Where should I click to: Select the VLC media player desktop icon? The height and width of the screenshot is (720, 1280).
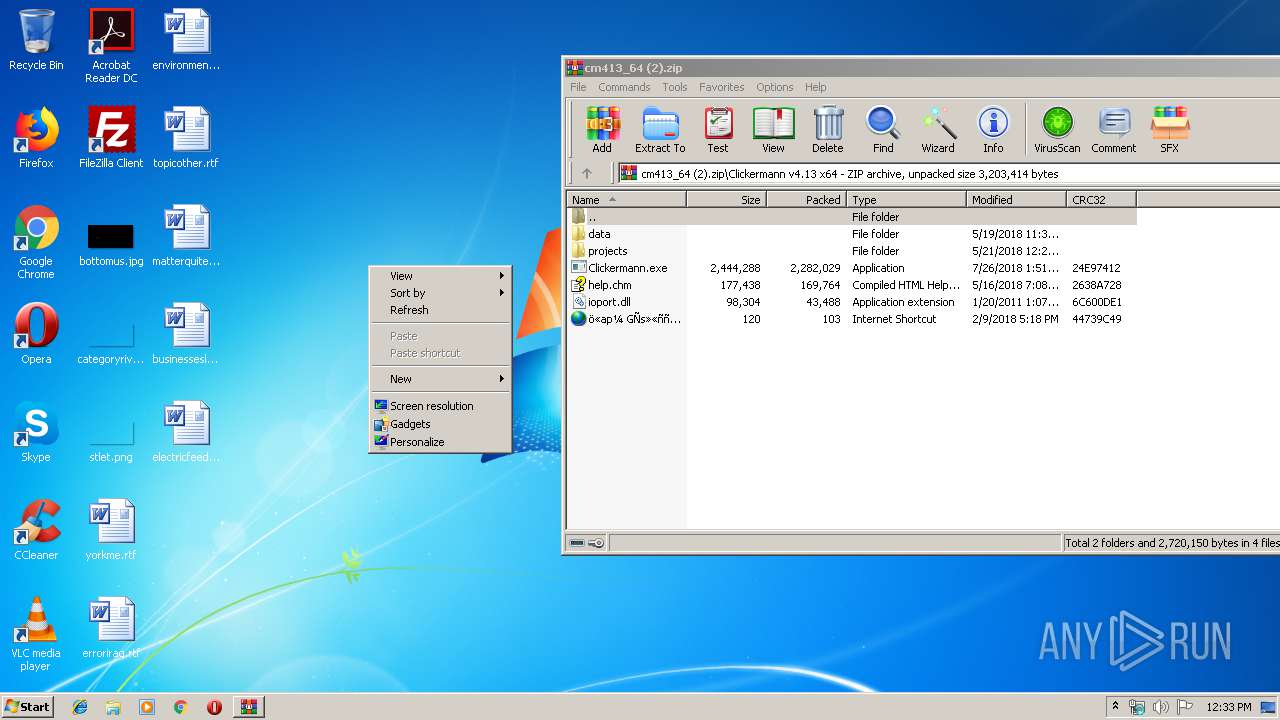click(36, 634)
